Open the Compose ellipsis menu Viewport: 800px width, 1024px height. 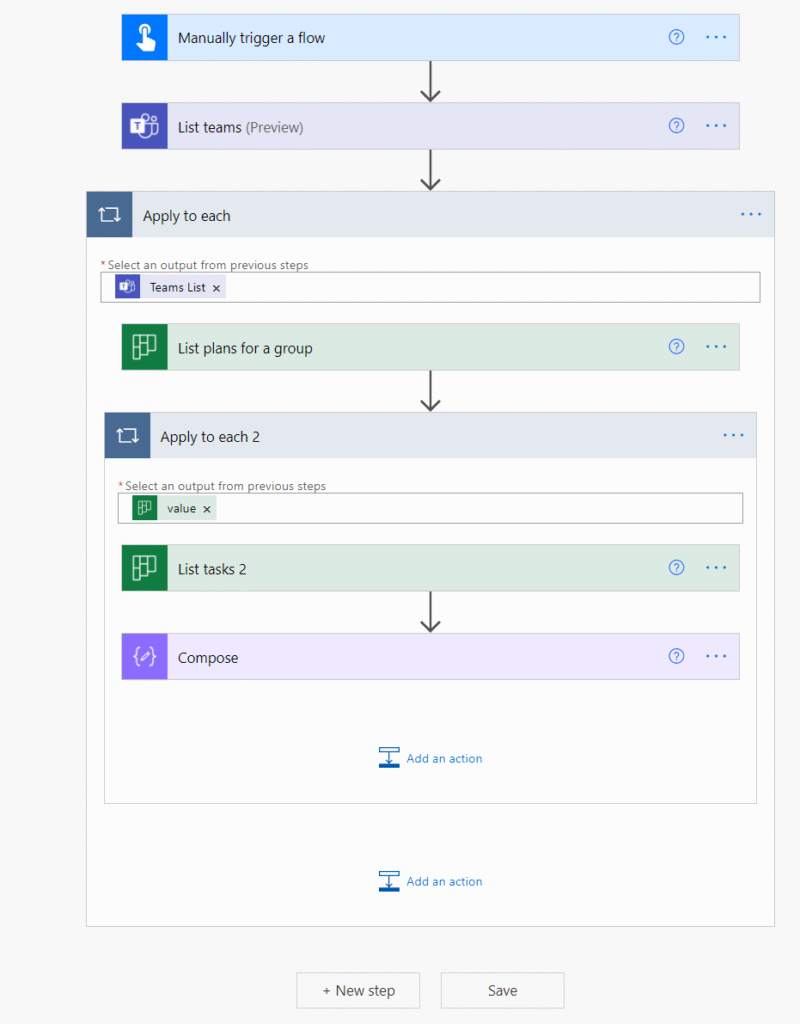(716, 656)
